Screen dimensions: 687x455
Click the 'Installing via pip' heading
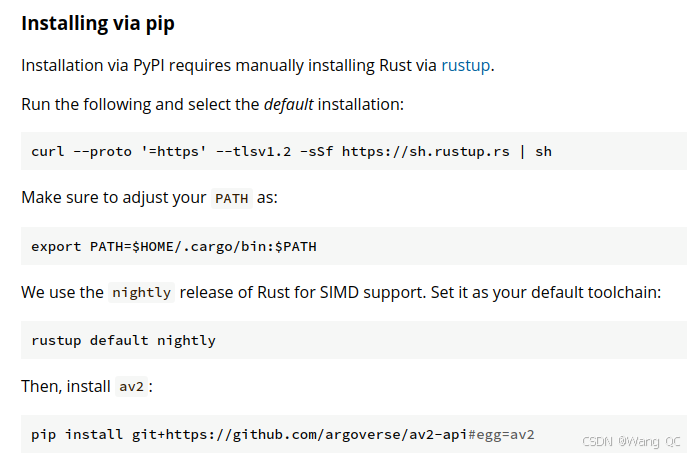[x=98, y=23]
